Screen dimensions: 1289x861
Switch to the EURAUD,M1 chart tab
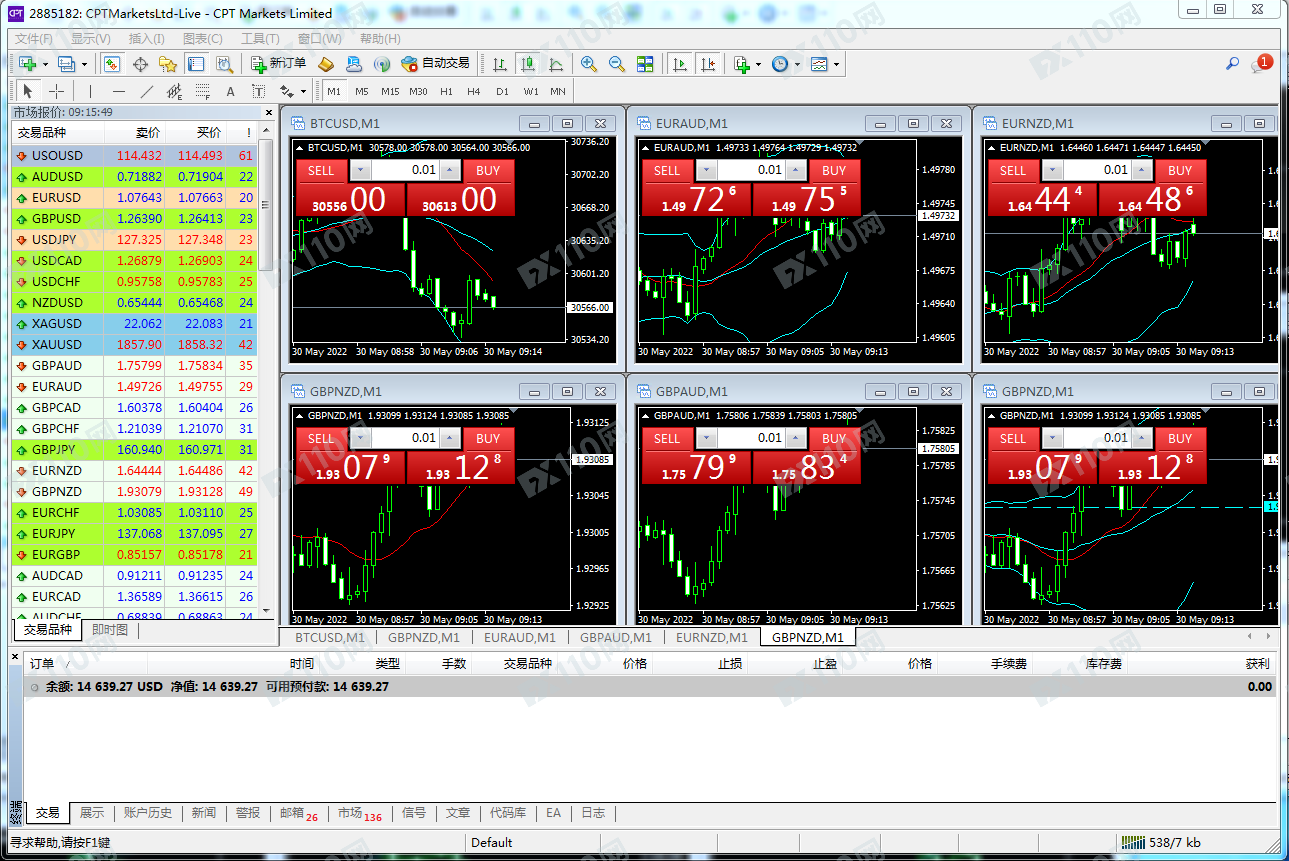point(519,637)
